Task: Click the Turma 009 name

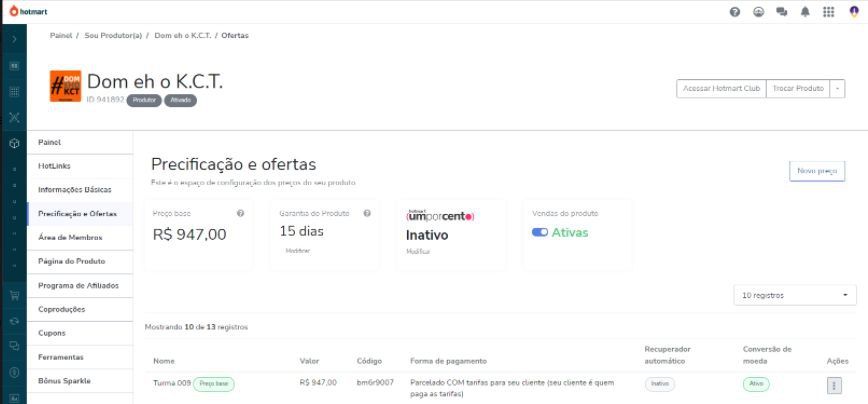Action: [172, 383]
